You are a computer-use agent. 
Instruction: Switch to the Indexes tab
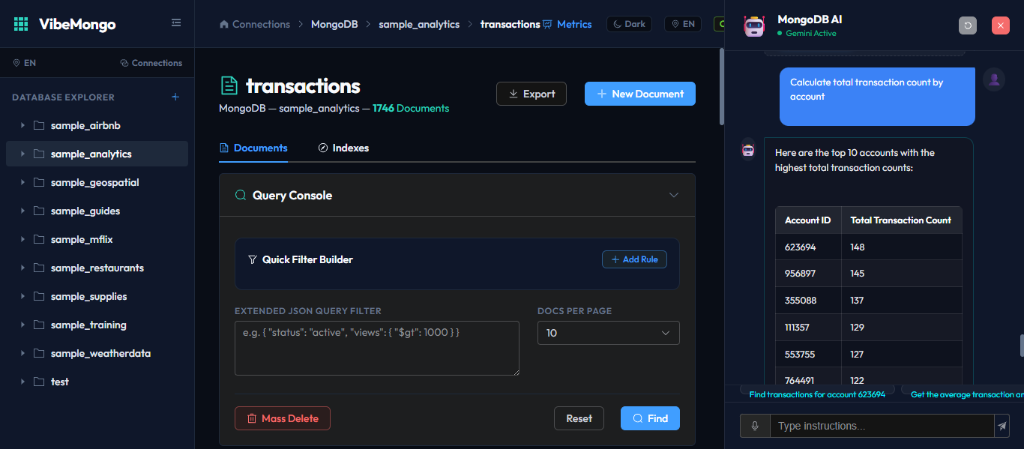(344, 148)
